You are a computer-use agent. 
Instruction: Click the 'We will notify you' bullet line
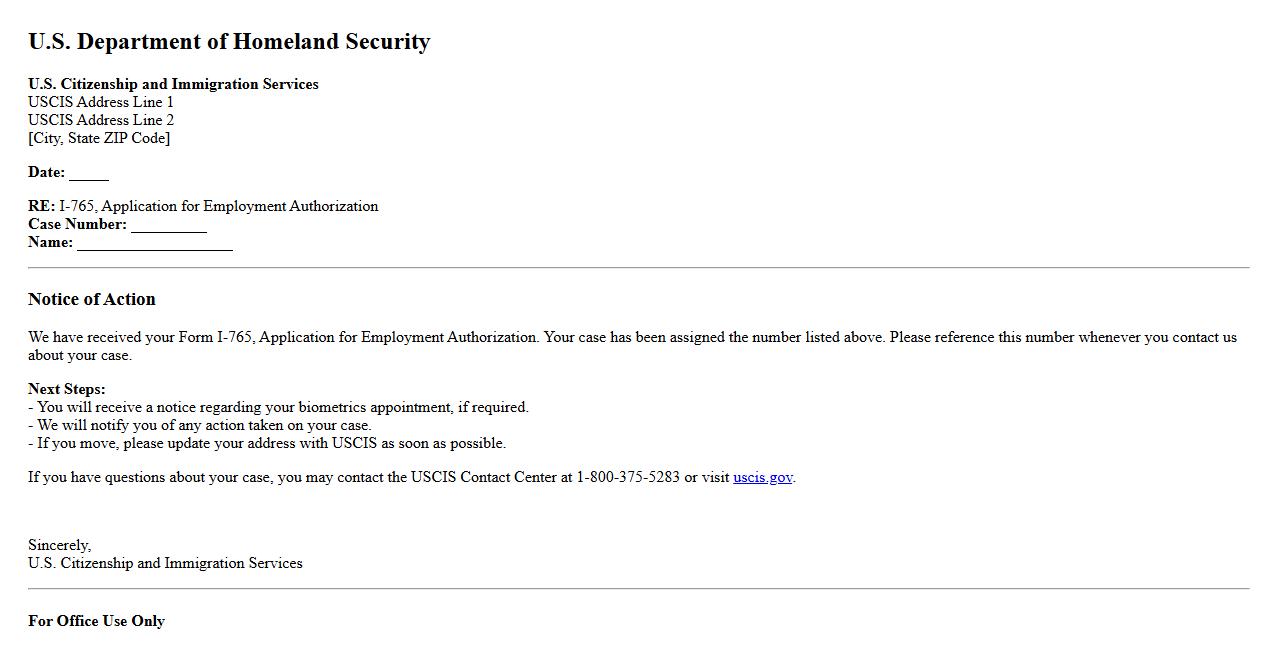200,425
